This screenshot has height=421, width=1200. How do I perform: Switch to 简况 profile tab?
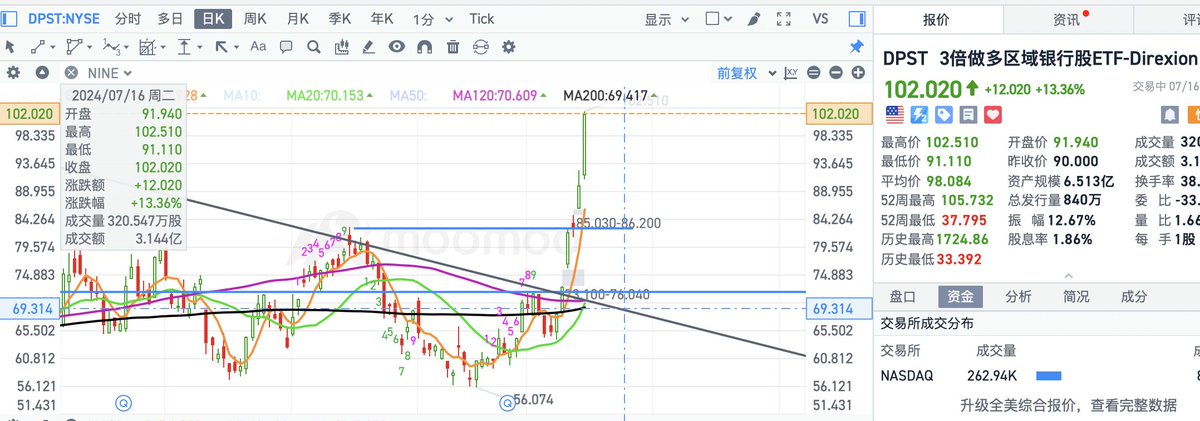[1077, 296]
